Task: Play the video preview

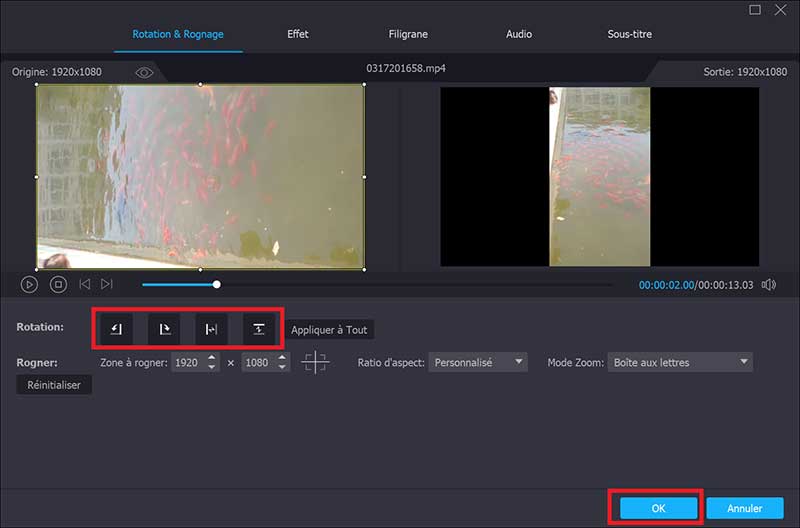Action: (29, 285)
